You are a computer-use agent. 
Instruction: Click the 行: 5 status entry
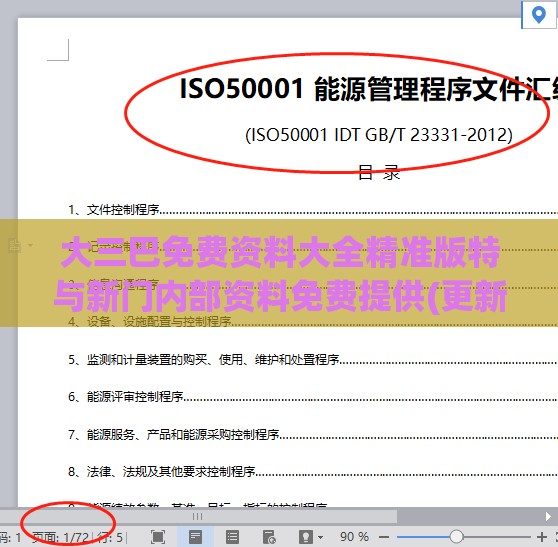110,537
